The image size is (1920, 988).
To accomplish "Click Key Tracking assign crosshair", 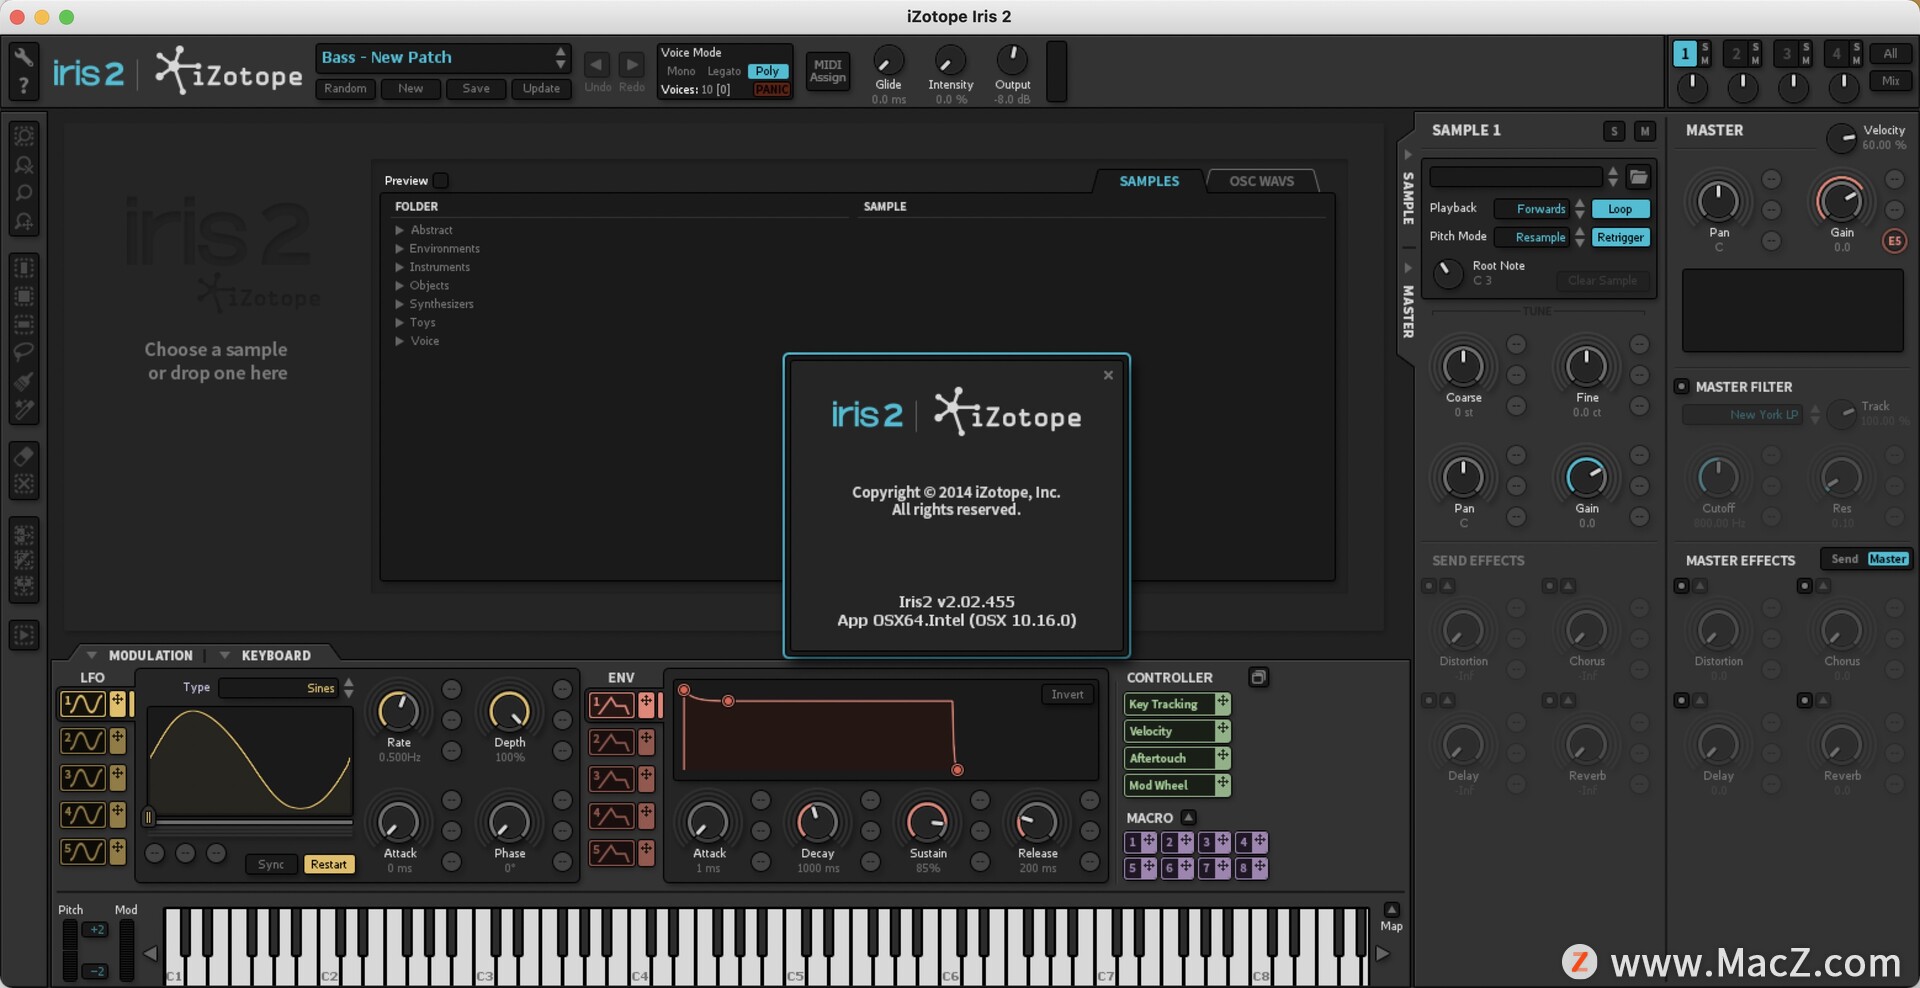I will click(1222, 704).
